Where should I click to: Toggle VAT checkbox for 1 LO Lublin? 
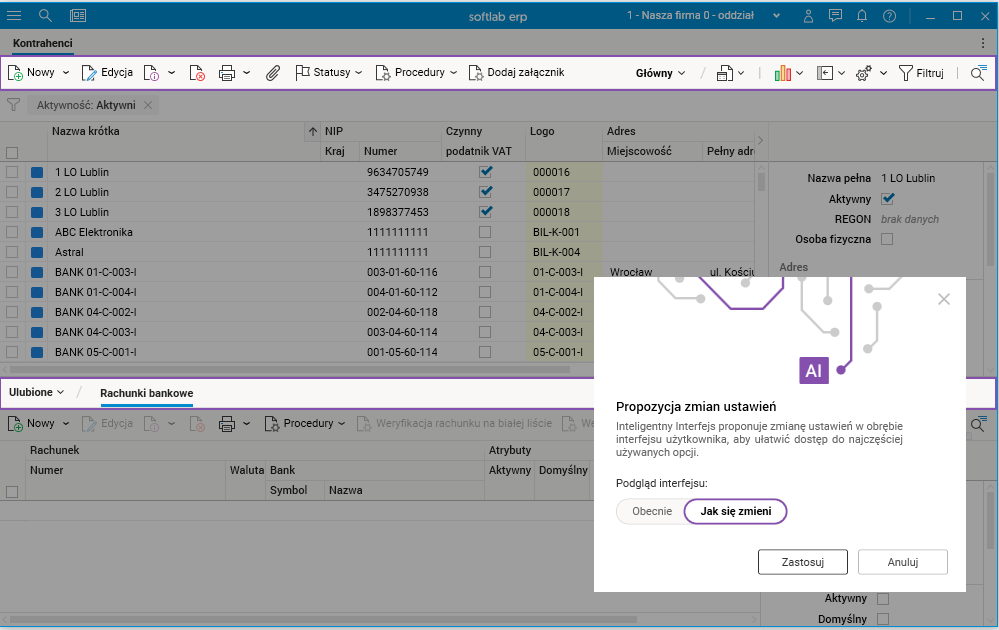pyautogui.click(x=485, y=172)
